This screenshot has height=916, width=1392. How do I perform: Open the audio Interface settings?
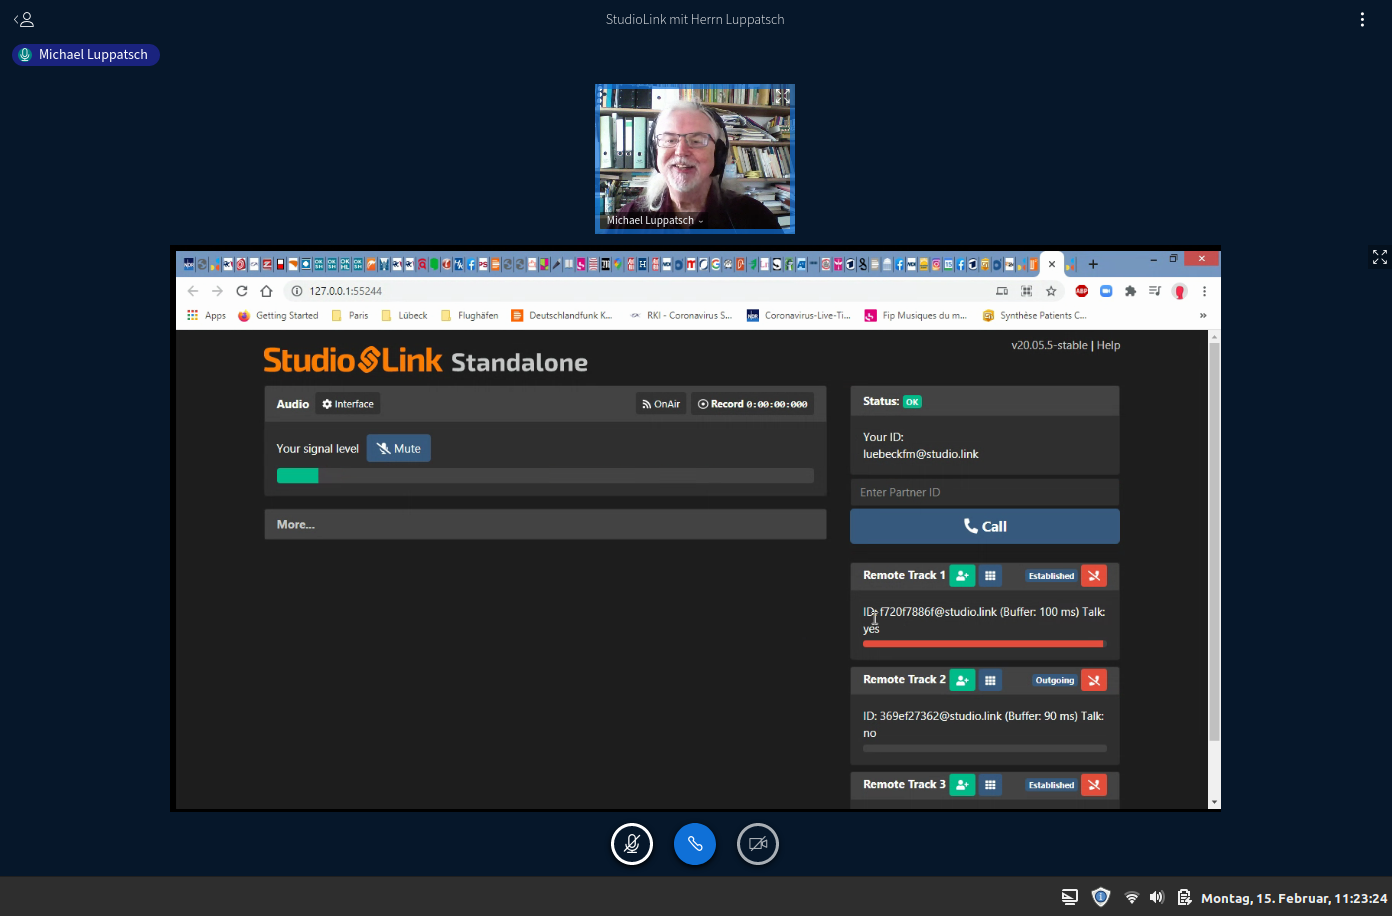[348, 404]
